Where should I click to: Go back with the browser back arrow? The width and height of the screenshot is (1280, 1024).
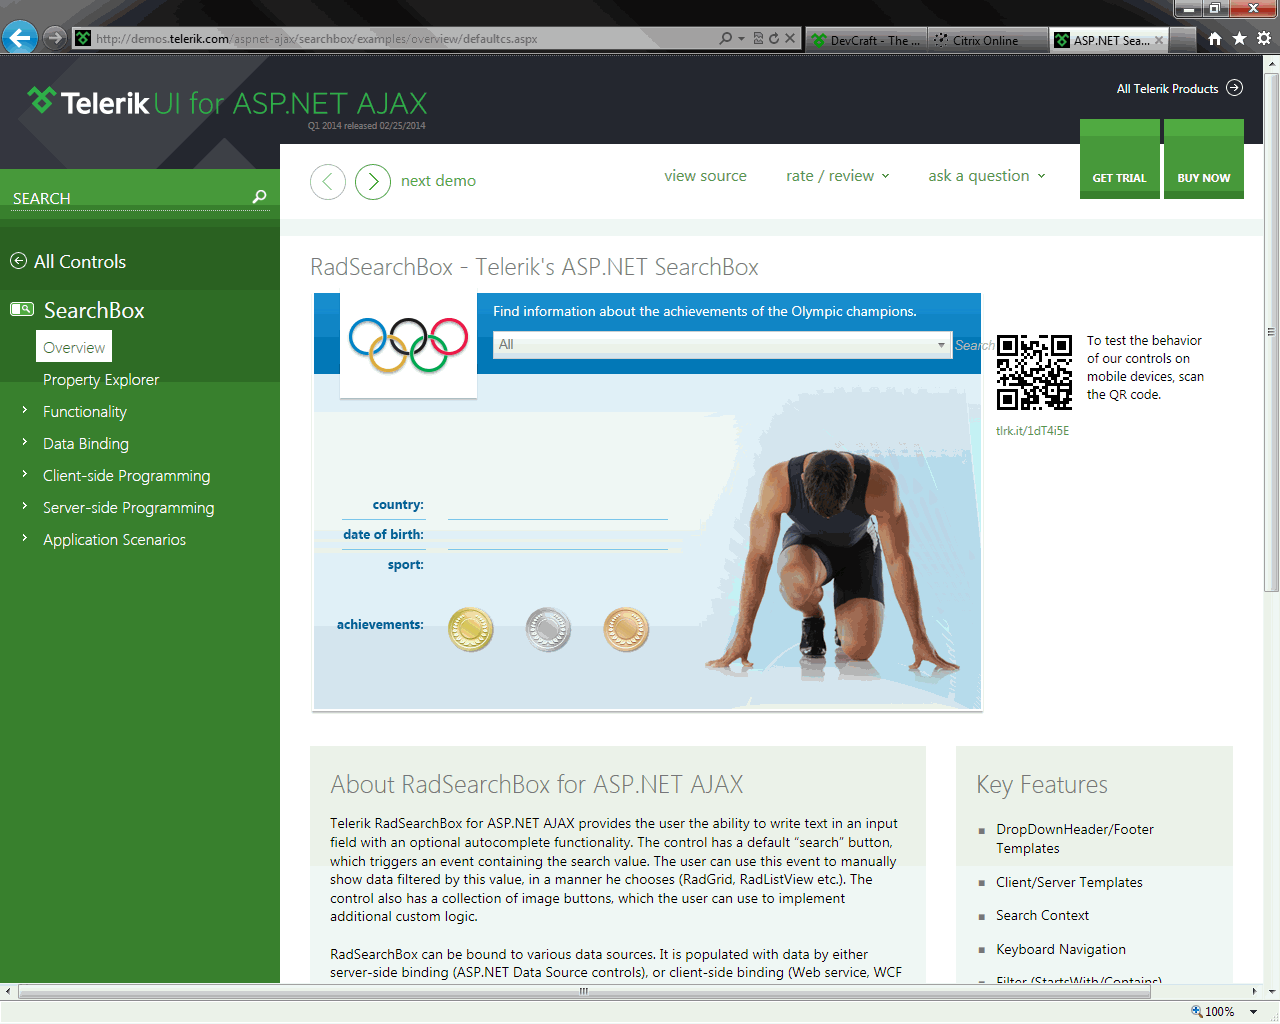pos(19,38)
